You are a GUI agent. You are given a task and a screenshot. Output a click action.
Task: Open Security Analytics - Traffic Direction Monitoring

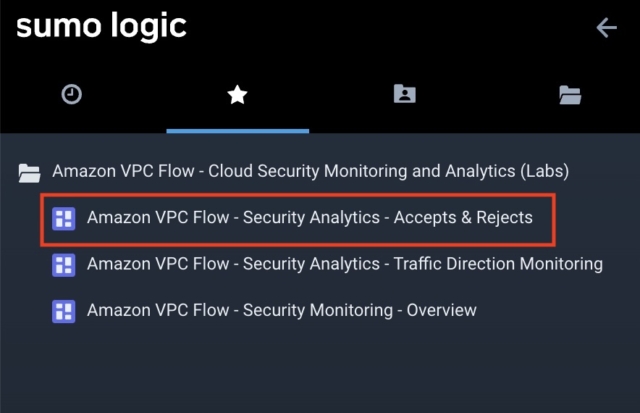coord(345,264)
